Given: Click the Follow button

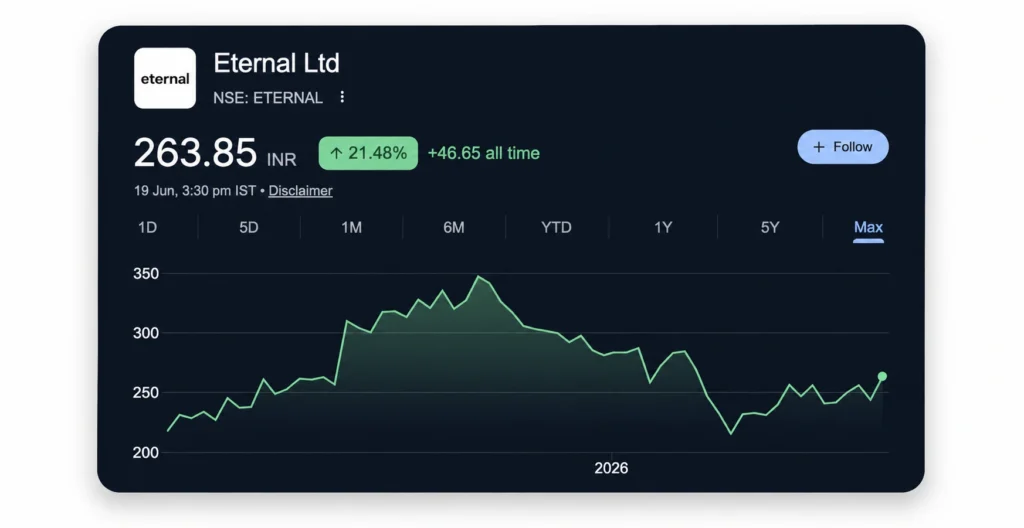Looking at the screenshot, I should coord(842,147).
